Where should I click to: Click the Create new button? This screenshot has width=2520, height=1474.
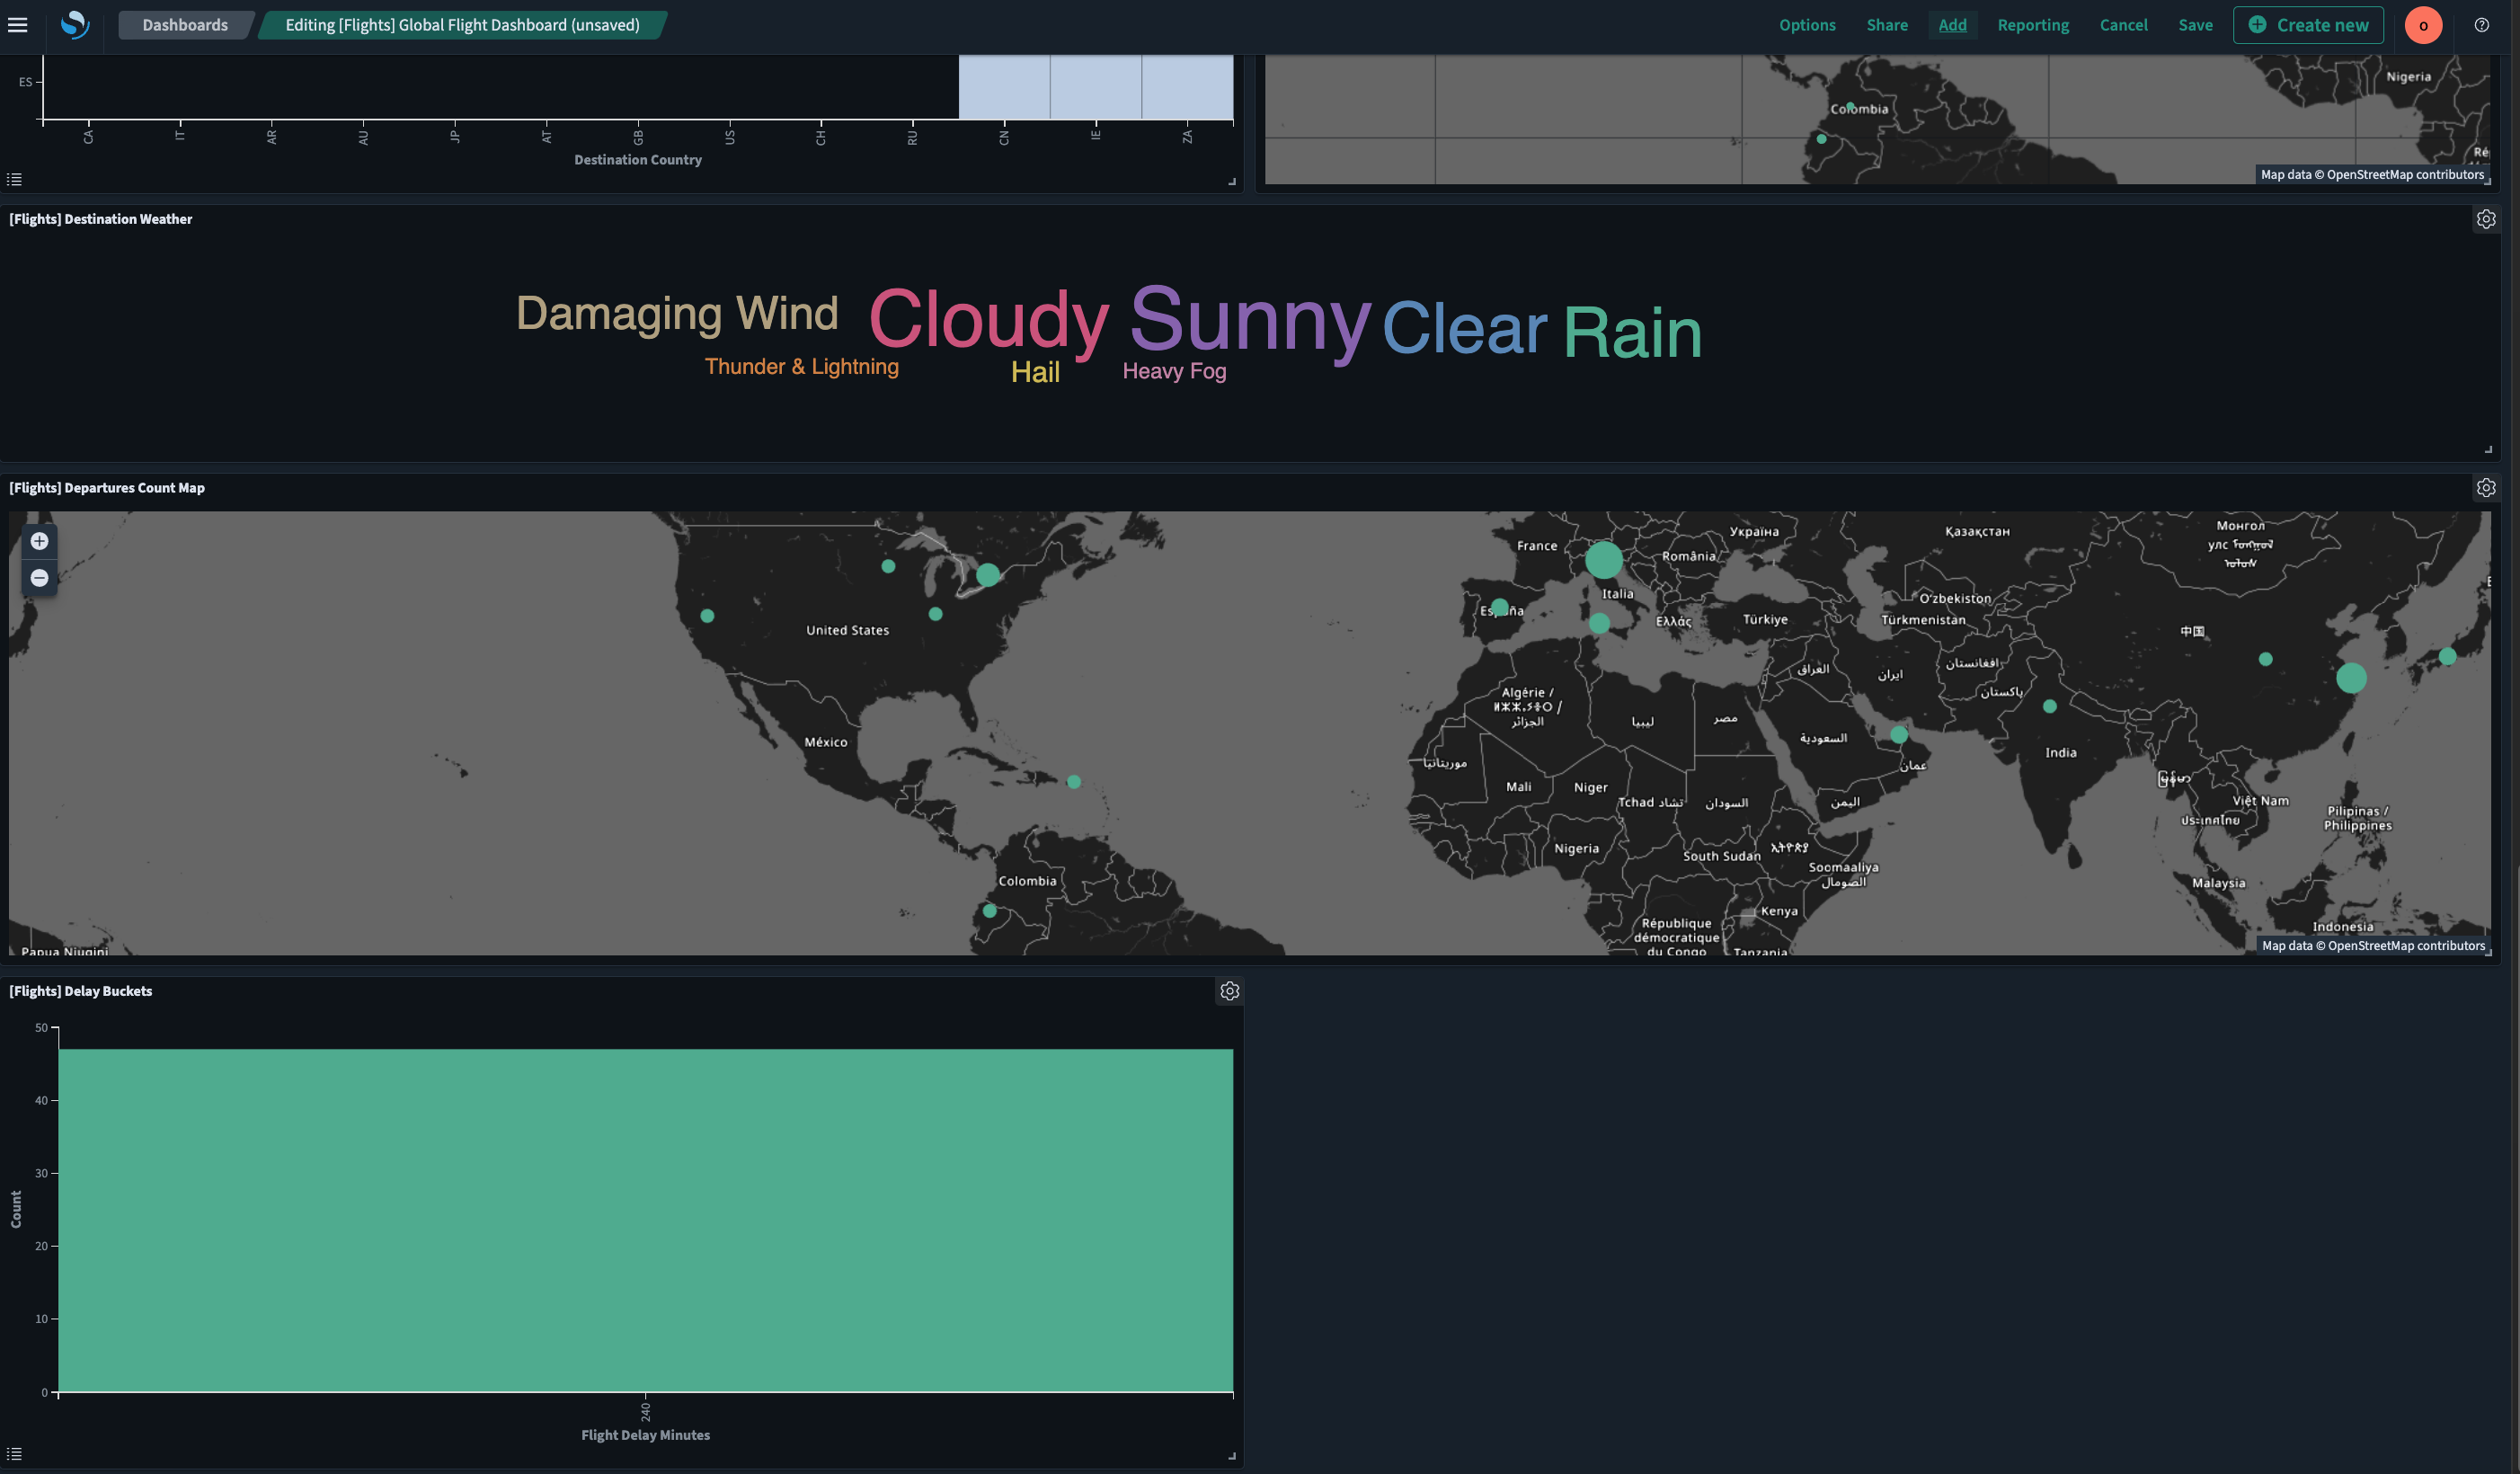(2308, 25)
